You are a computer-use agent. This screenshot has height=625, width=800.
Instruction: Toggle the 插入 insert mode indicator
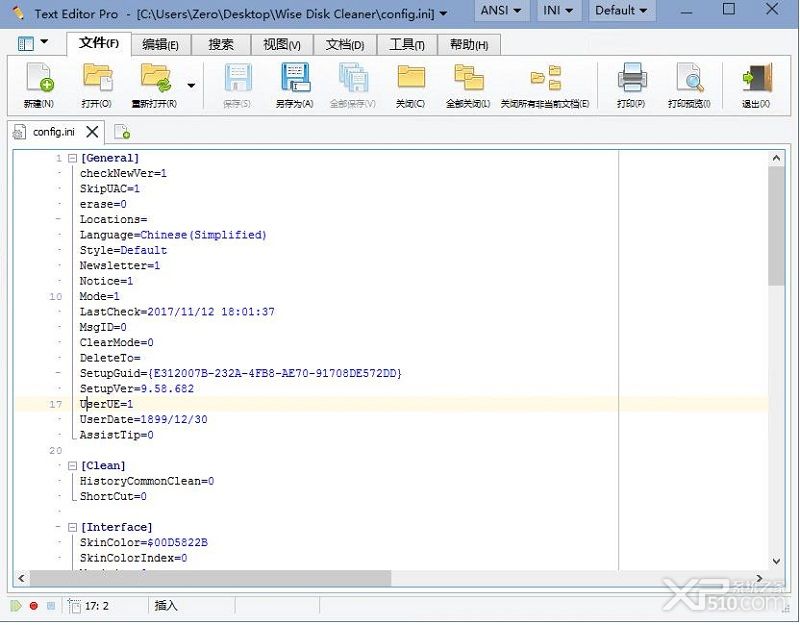tap(165, 606)
